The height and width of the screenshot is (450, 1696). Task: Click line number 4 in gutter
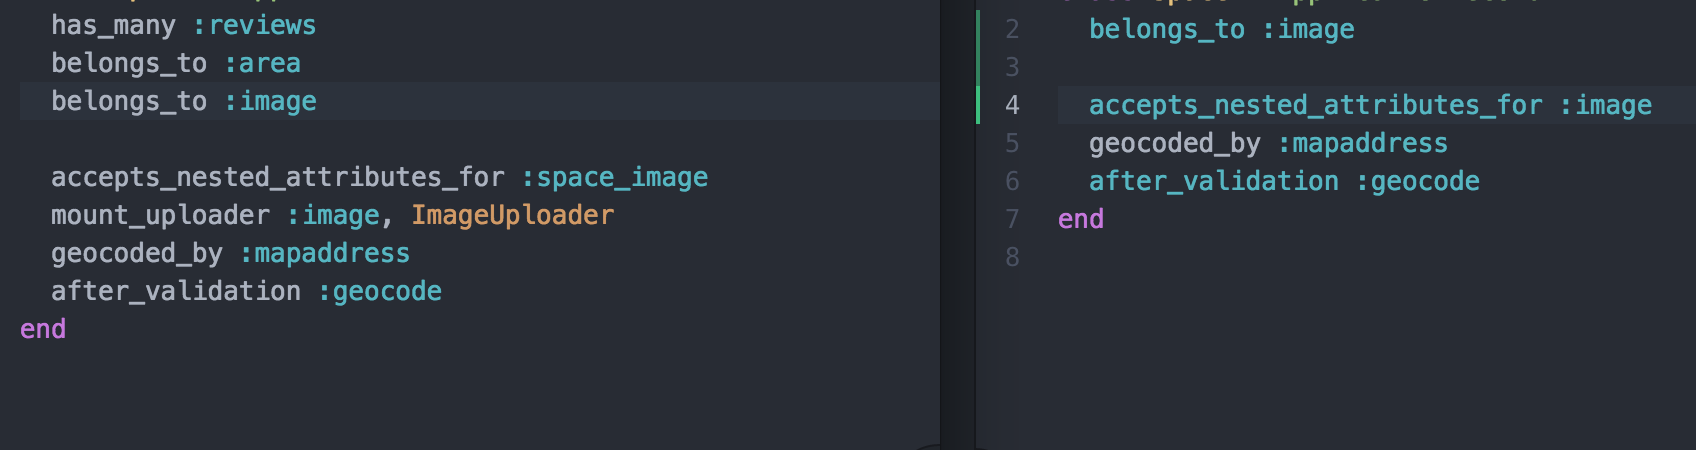click(x=1012, y=106)
